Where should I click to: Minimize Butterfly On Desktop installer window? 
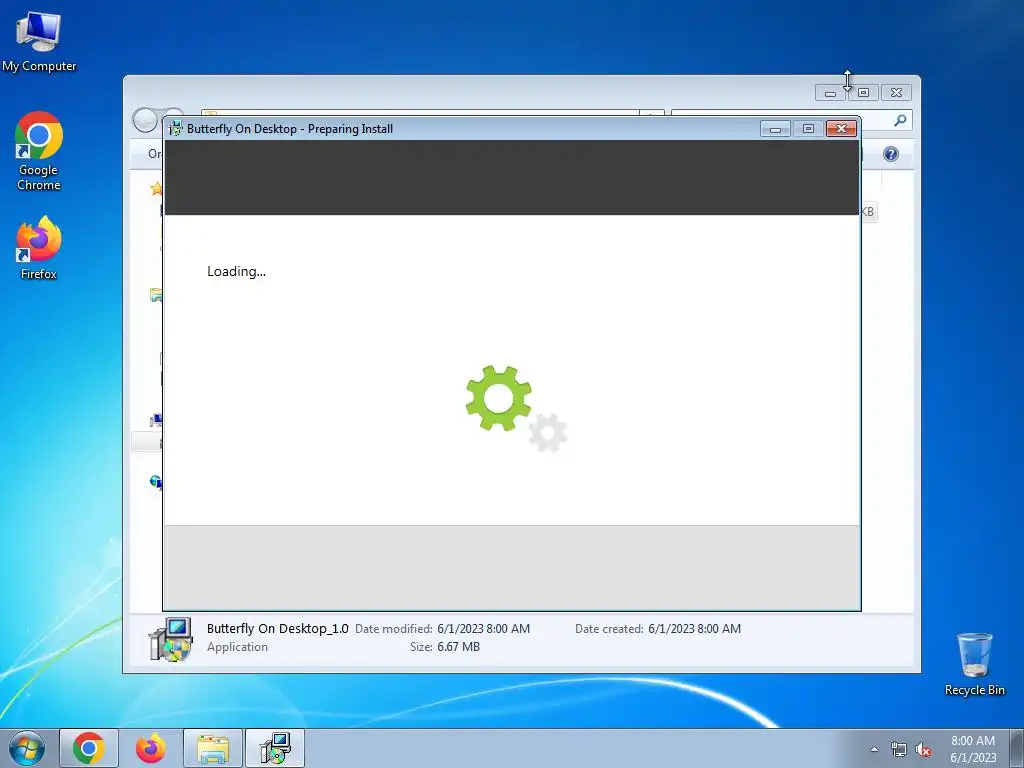[x=775, y=129]
